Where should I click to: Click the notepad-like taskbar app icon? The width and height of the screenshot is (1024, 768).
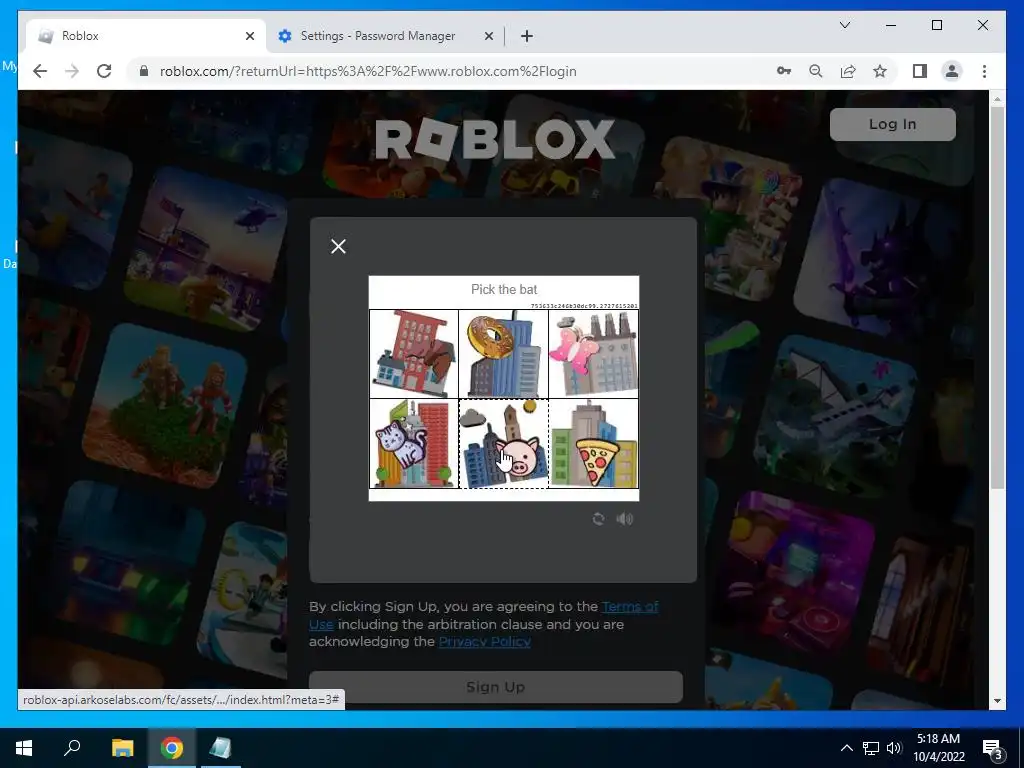point(221,748)
